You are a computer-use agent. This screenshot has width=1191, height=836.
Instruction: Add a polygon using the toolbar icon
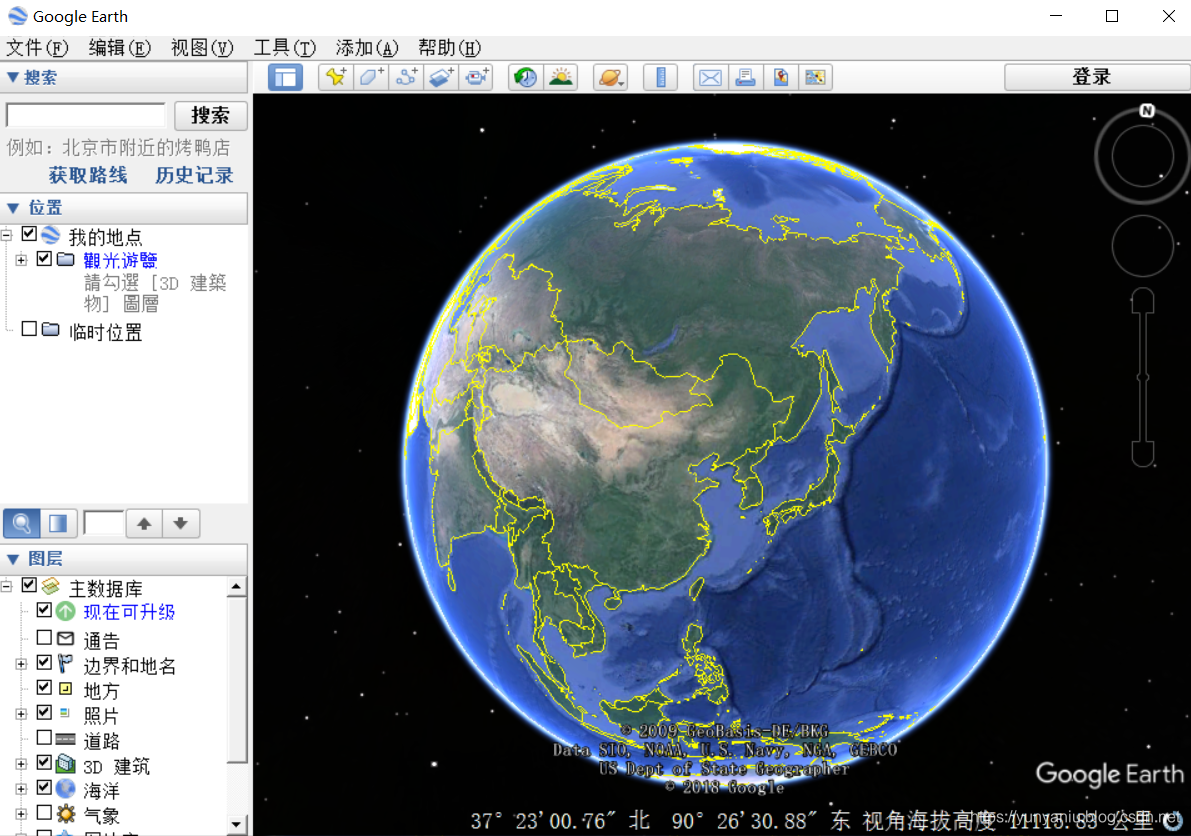pyautogui.click(x=371, y=77)
